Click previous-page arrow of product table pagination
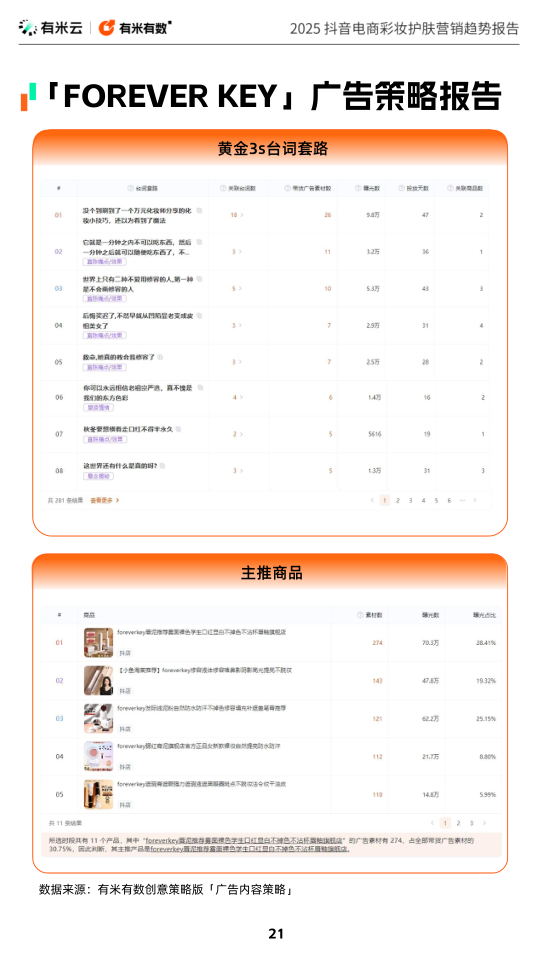 point(432,823)
